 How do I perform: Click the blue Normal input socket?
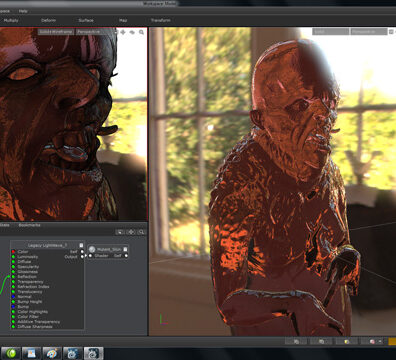[13, 297]
